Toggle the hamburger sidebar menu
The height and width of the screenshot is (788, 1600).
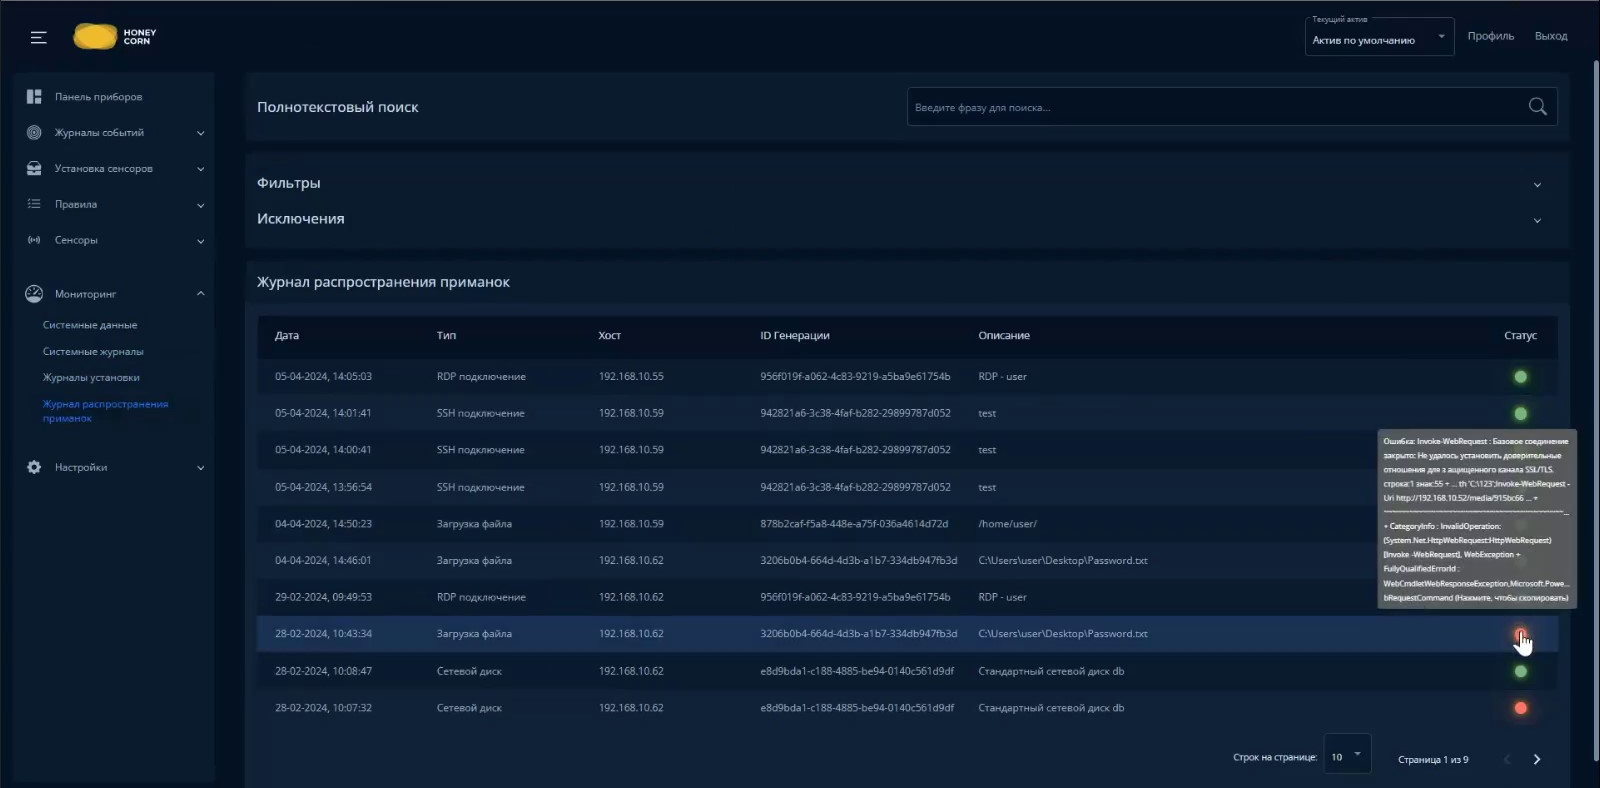(x=38, y=37)
